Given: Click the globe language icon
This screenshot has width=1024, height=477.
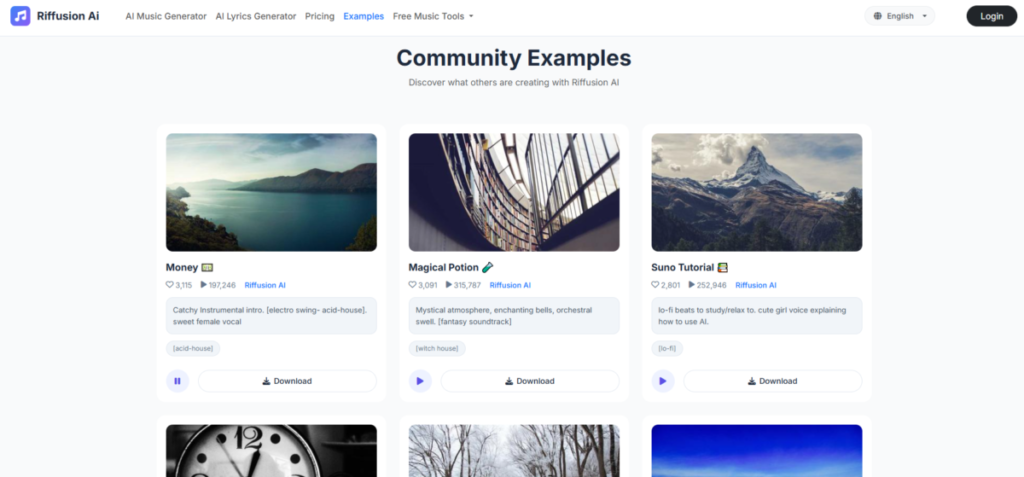Looking at the screenshot, I should click(878, 16).
